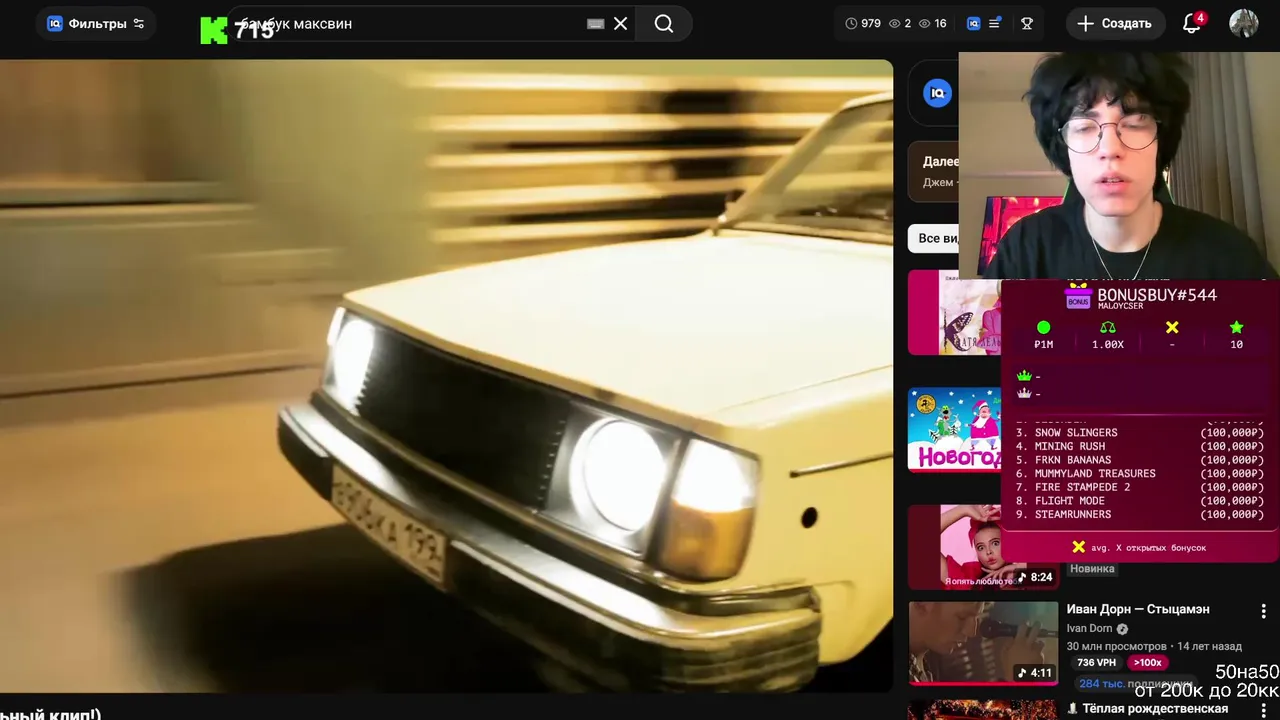1280x720 pixels.
Task: Click the eye stat showing 2
Action: tap(900, 23)
